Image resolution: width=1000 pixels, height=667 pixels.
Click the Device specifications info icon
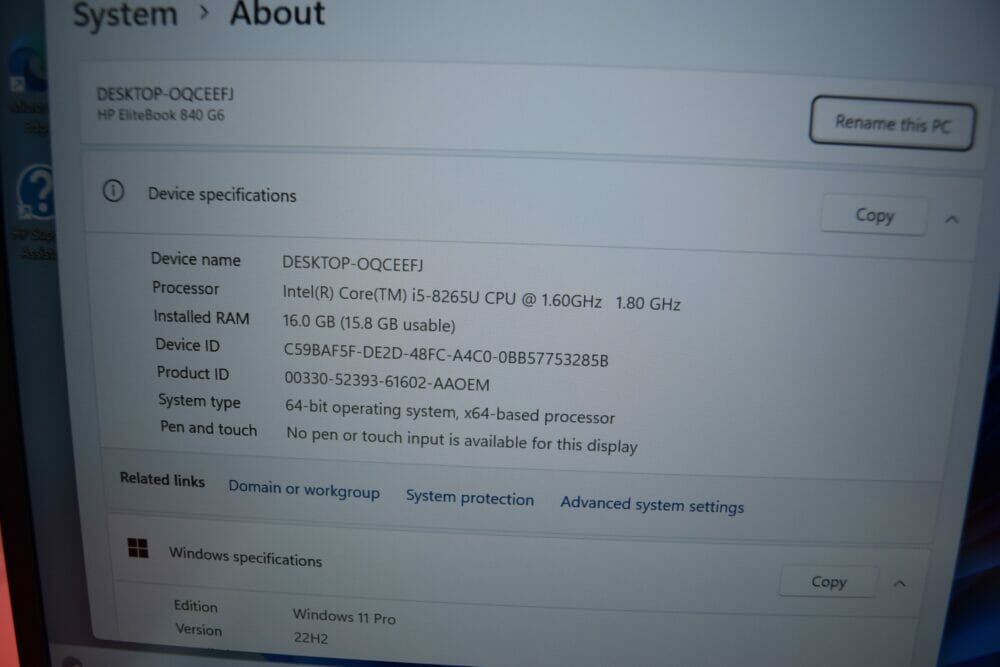[113, 191]
